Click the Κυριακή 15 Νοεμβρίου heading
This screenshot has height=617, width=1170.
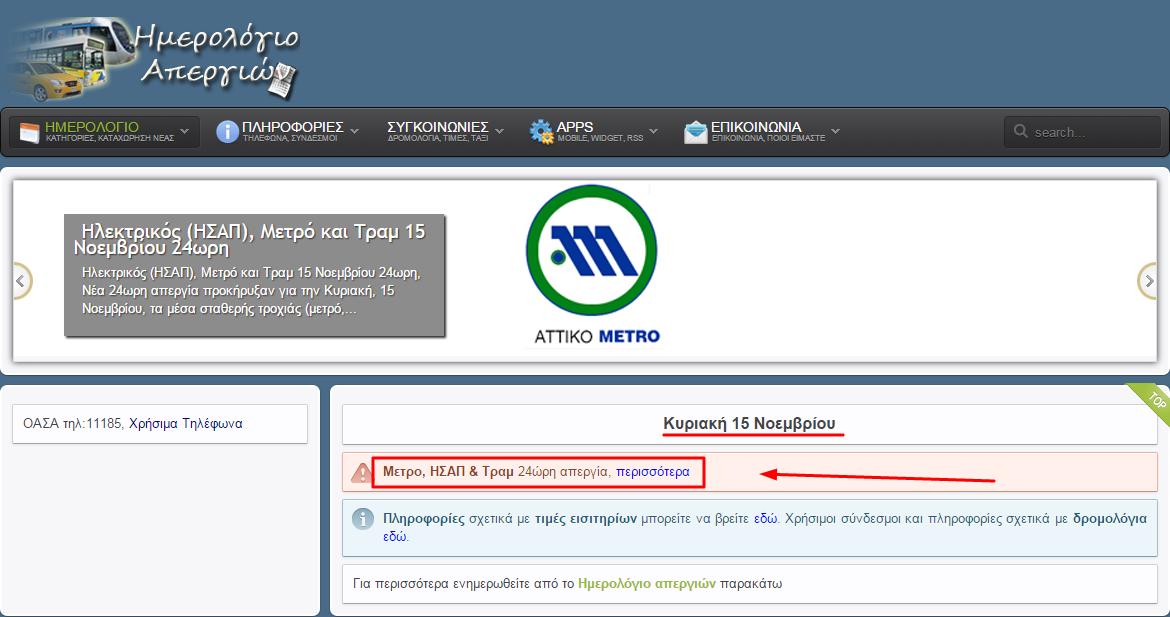pyautogui.click(x=749, y=423)
